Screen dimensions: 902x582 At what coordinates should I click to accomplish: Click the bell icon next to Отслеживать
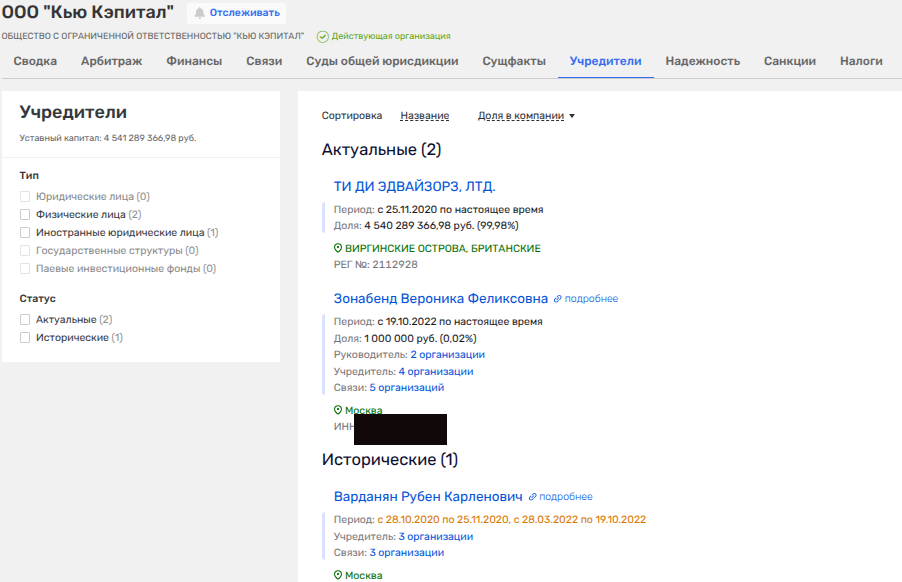[200, 13]
